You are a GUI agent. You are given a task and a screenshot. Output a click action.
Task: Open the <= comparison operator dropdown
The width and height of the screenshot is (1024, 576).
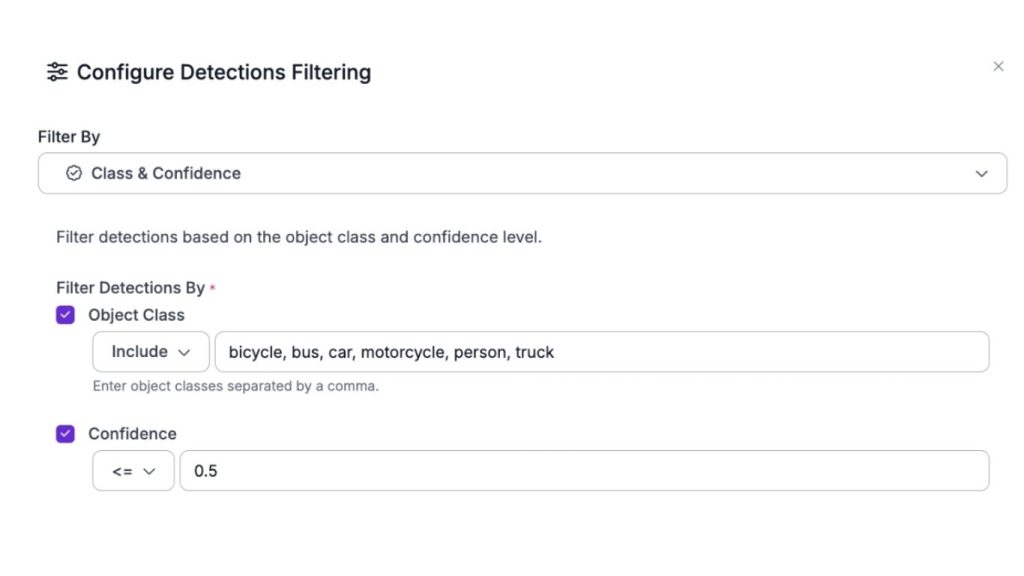[133, 471]
